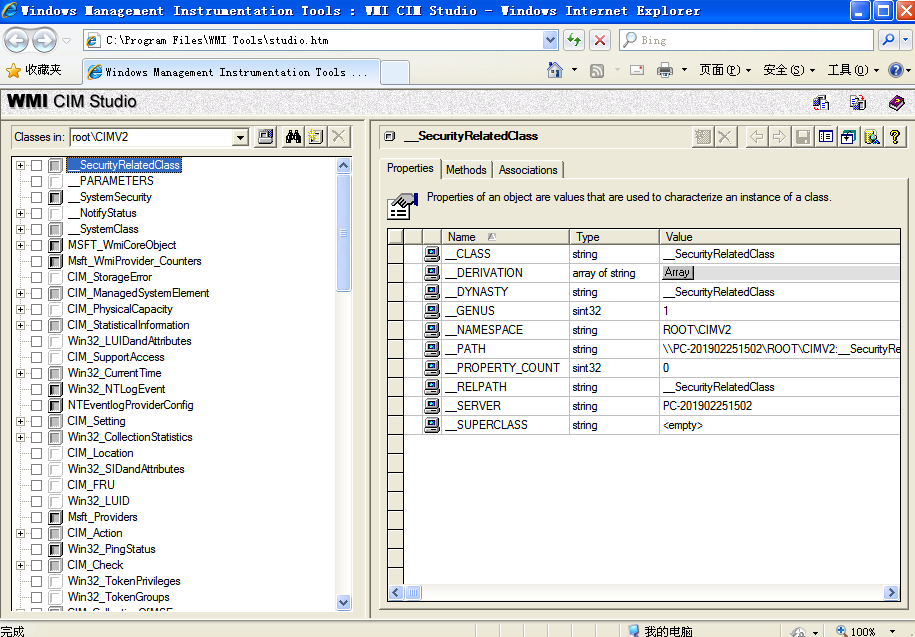Screen dimensions: 915x637
Task: Check the box for Win32_PingStatus
Action: tap(36, 550)
